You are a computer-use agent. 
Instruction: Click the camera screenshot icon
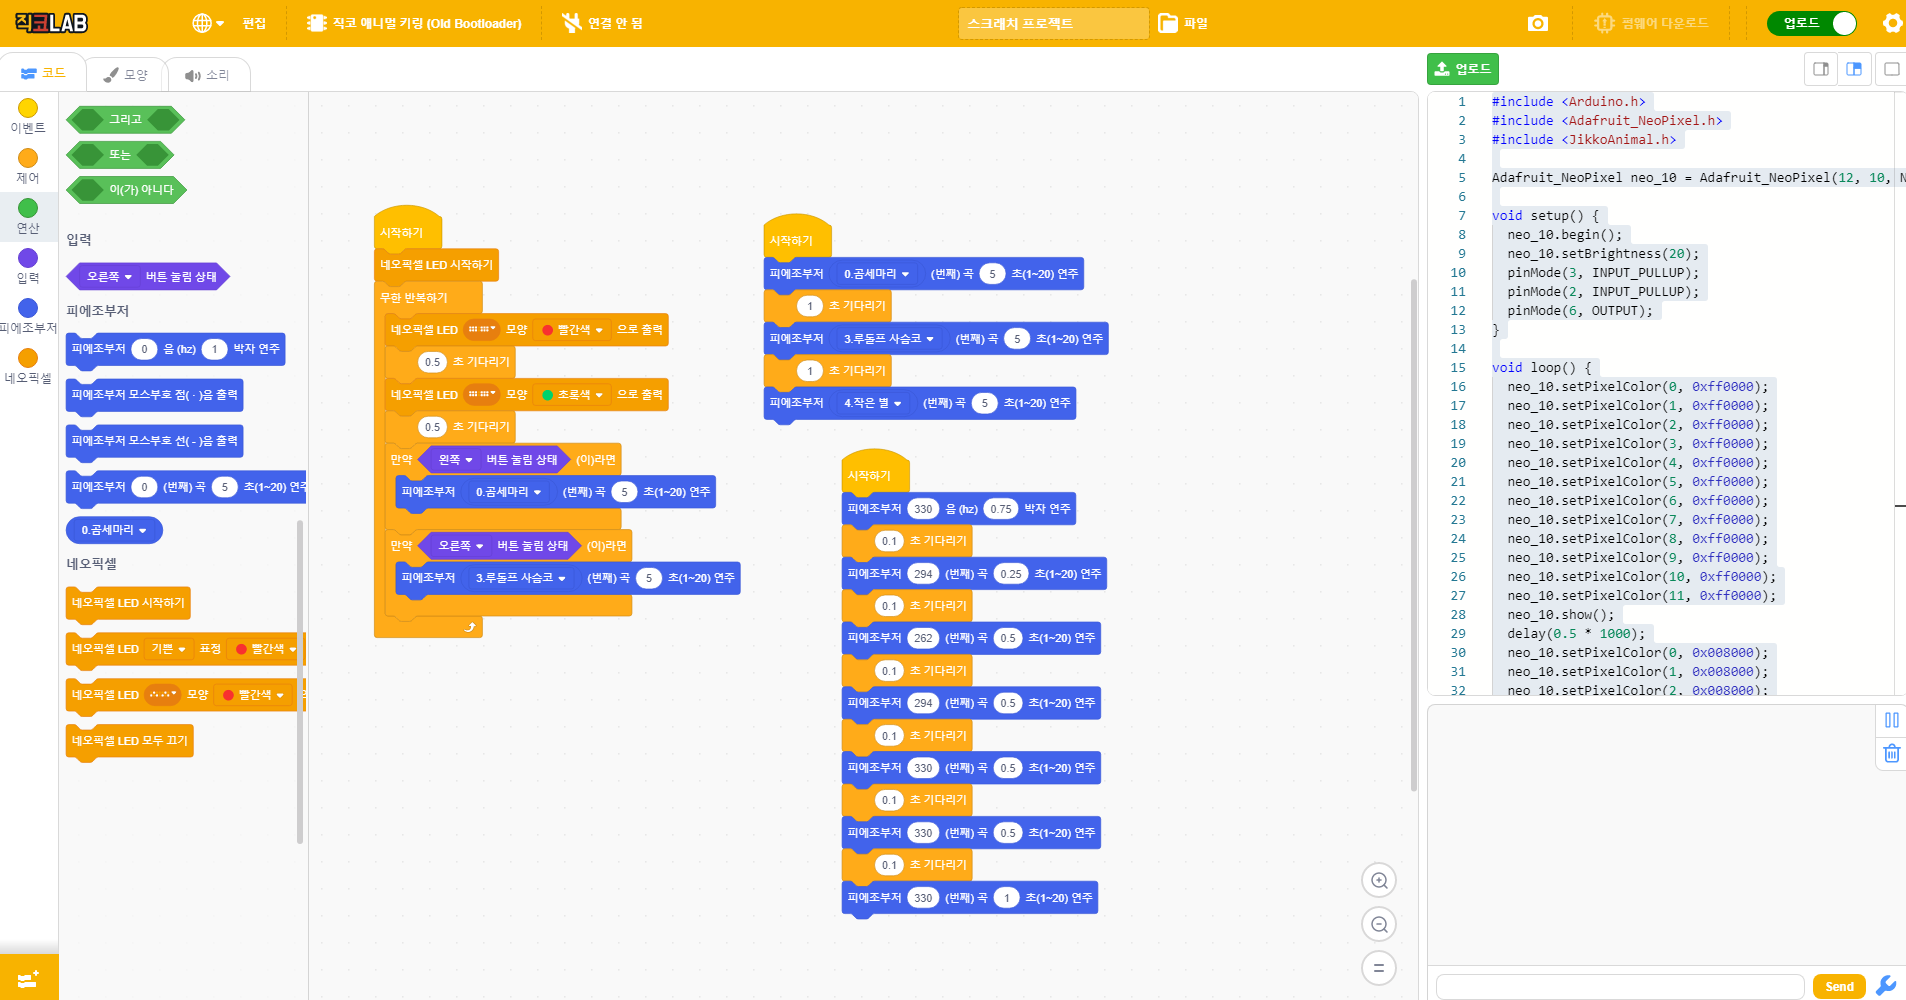point(1537,23)
